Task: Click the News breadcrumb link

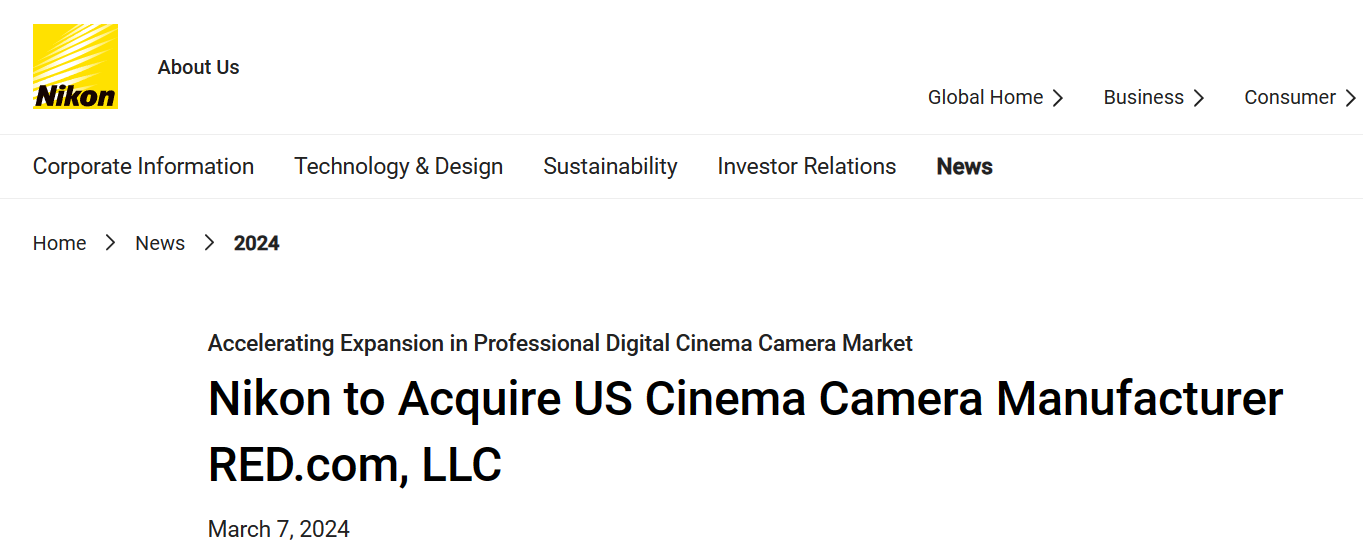Action: pos(160,243)
